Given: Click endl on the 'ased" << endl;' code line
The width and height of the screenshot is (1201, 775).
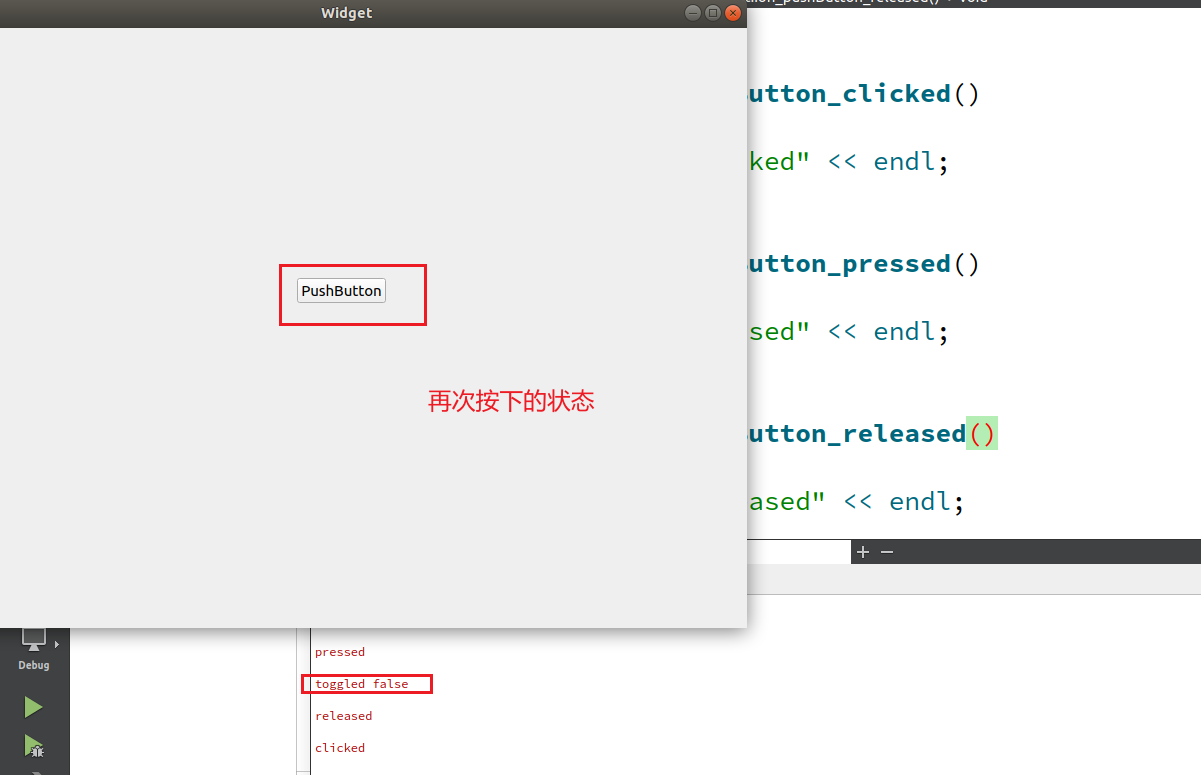Looking at the screenshot, I should coord(920,502).
